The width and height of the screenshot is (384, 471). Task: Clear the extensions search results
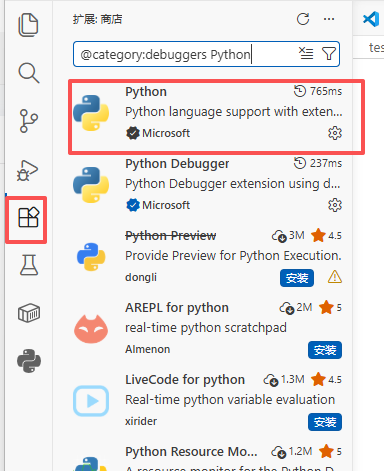(x=306, y=53)
